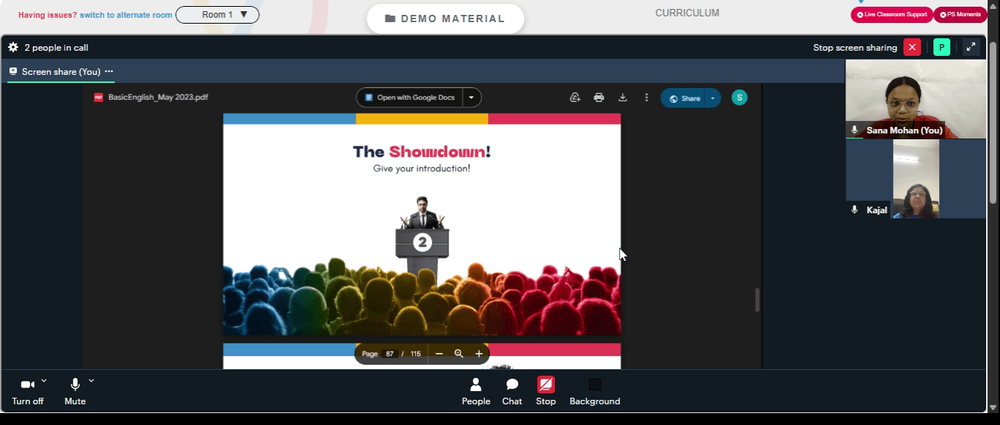Open Screen share tab options menu
This screenshot has height=425, width=1000.
[109, 71]
